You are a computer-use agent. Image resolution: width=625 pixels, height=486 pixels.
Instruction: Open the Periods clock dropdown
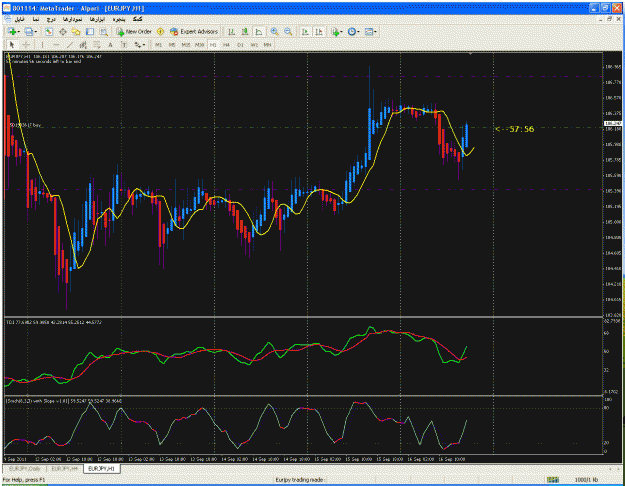353,31
